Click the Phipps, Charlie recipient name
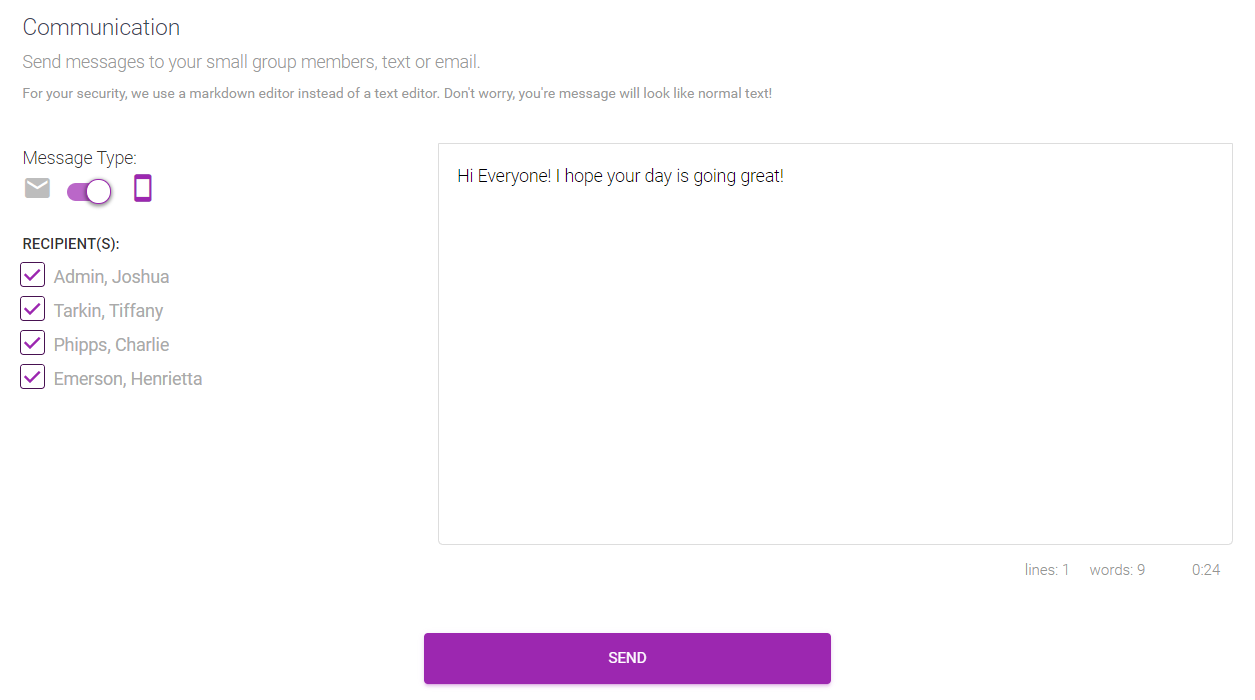1255x700 pixels. (111, 345)
